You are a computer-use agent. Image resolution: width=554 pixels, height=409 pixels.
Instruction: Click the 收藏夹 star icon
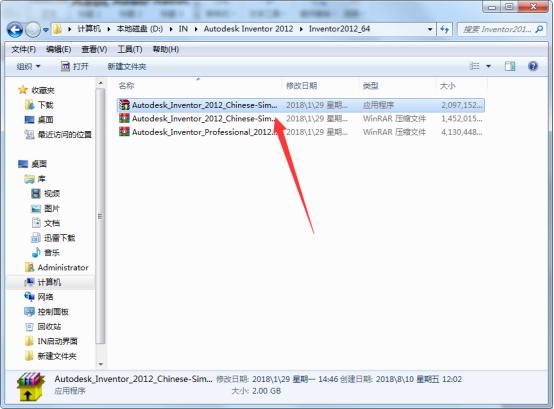[23, 90]
